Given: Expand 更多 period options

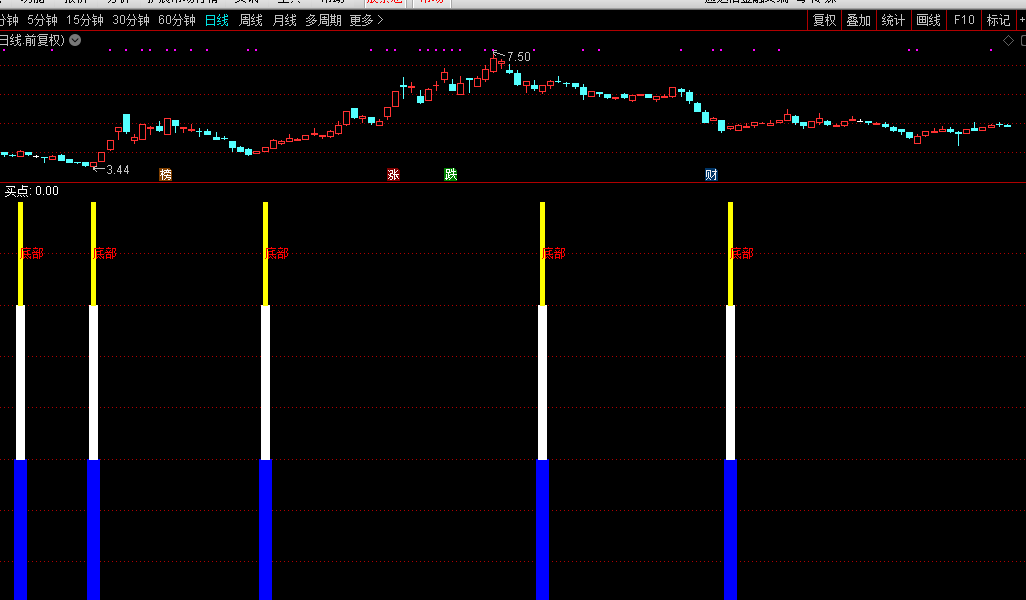Looking at the screenshot, I should point(366,20).
